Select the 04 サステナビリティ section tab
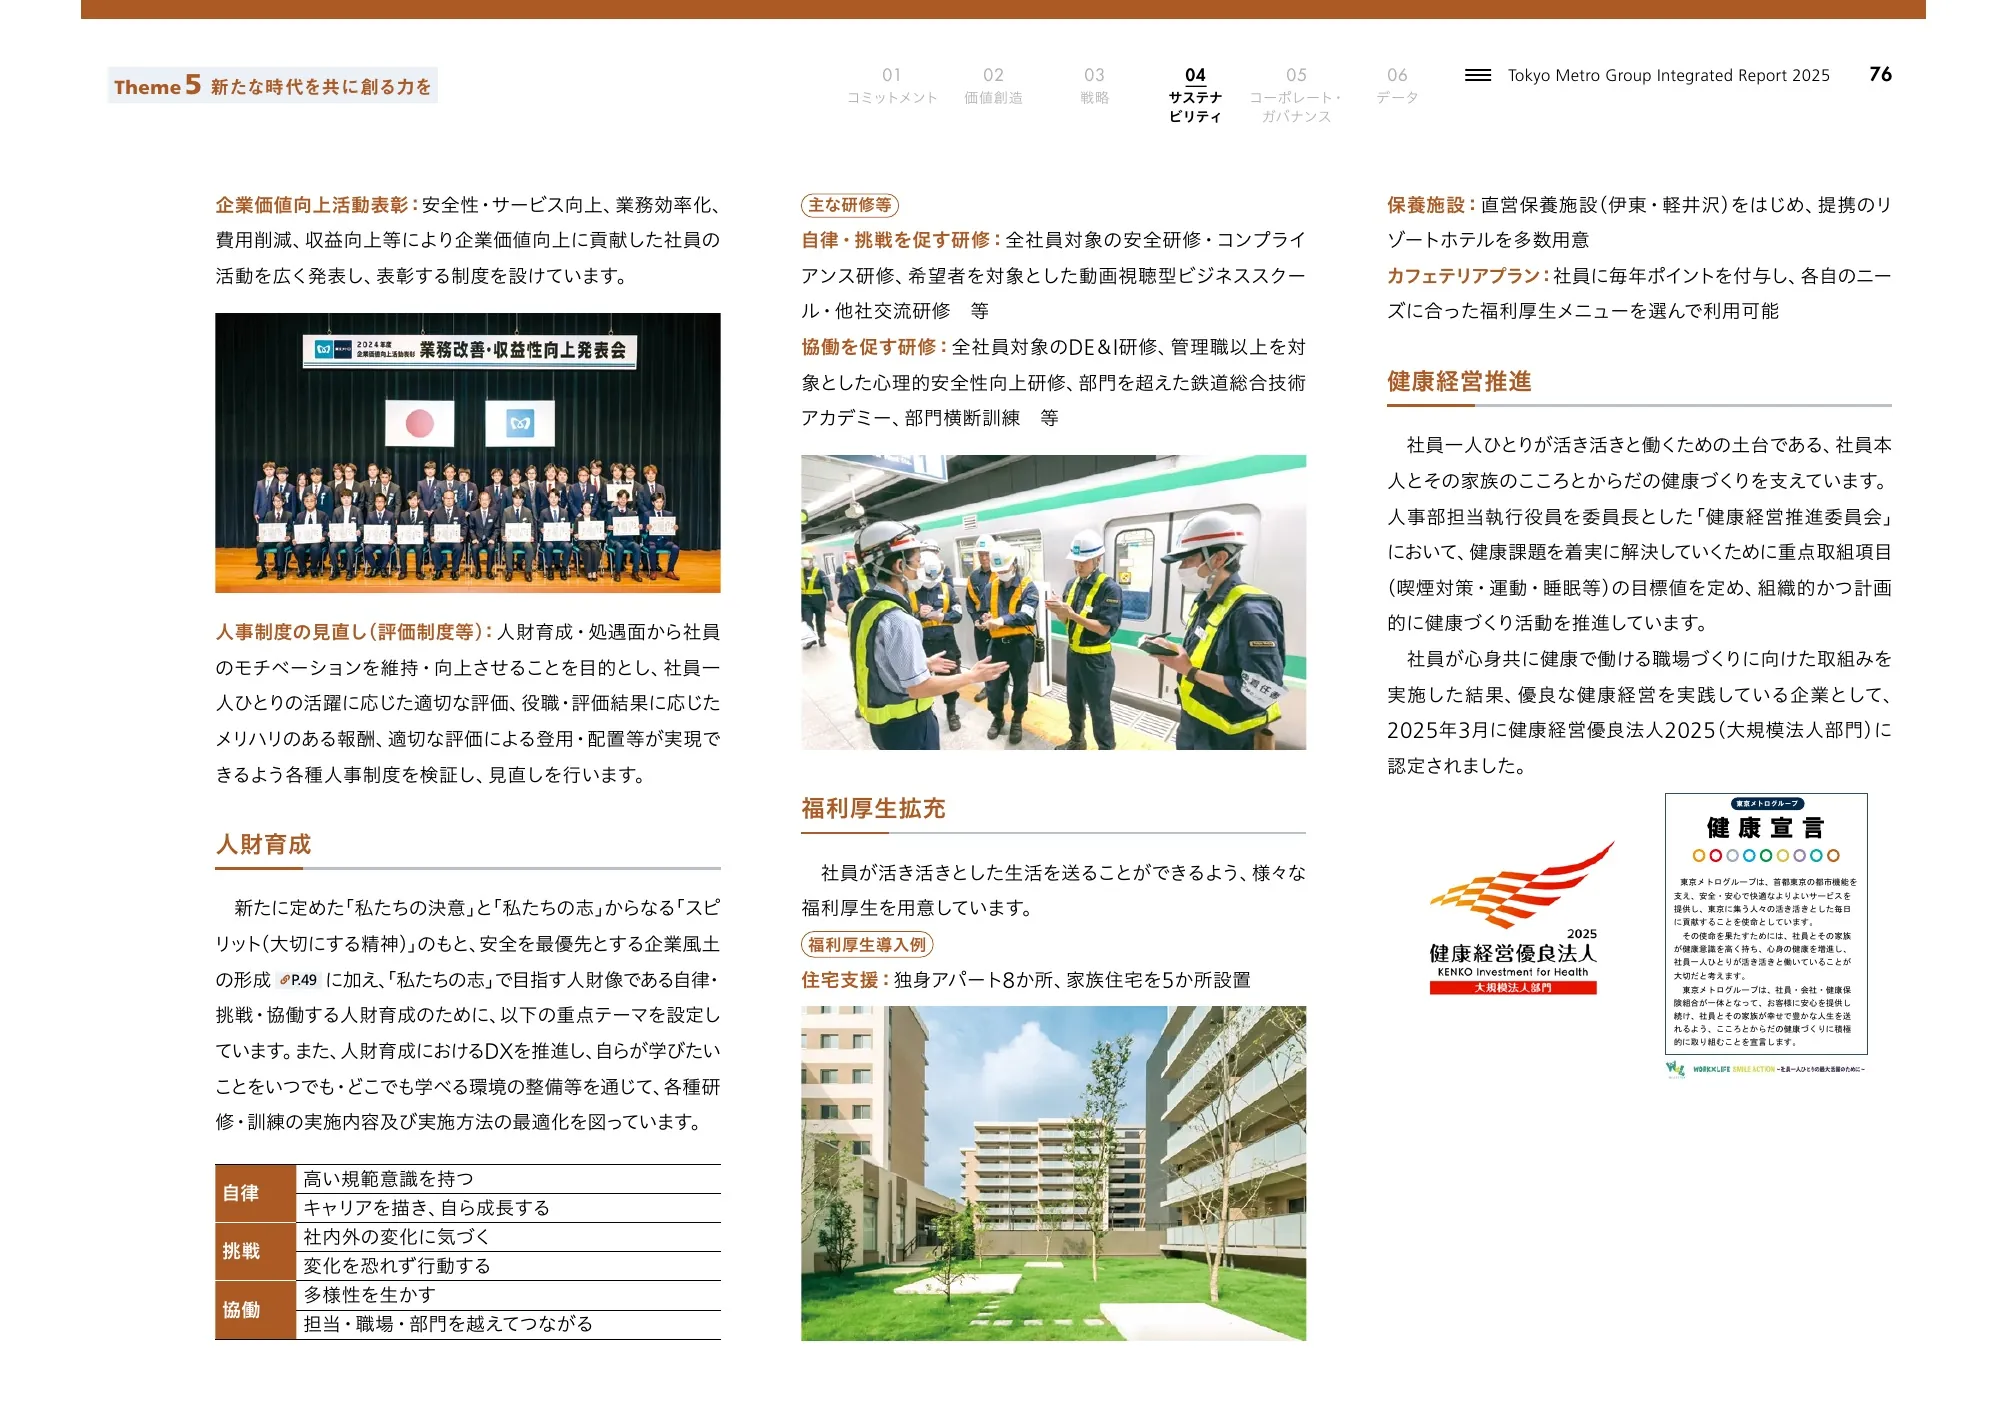2000x1415 pixels. tap(1195, 95)
